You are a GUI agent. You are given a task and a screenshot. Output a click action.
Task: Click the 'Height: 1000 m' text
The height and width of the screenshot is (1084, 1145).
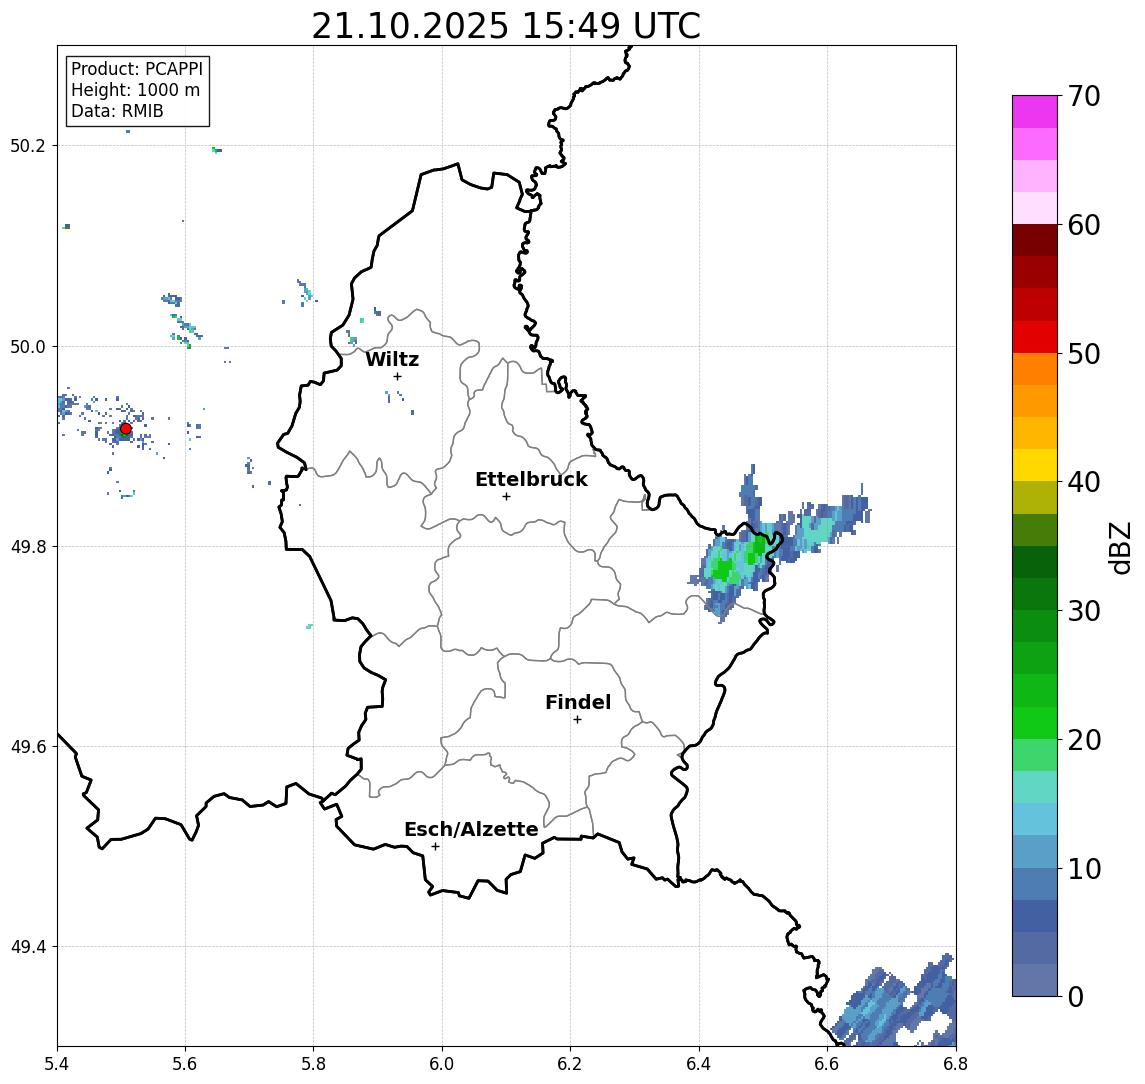[135, 90]
